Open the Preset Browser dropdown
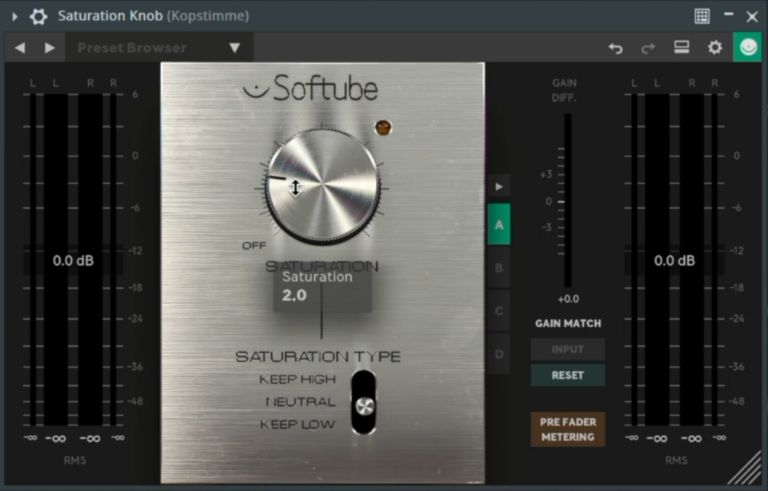This screenshot has height=491, width=768. coord(160,48)
